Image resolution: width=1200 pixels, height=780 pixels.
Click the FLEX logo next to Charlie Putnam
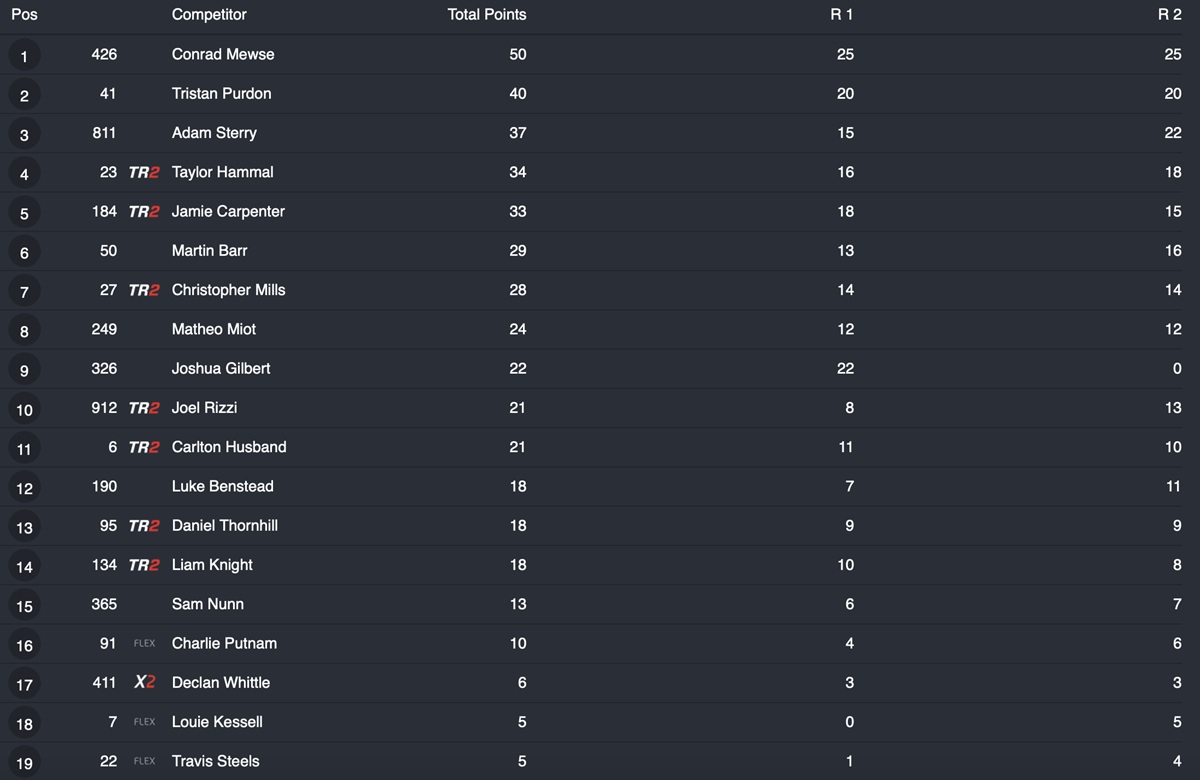[x=145, y=643]
